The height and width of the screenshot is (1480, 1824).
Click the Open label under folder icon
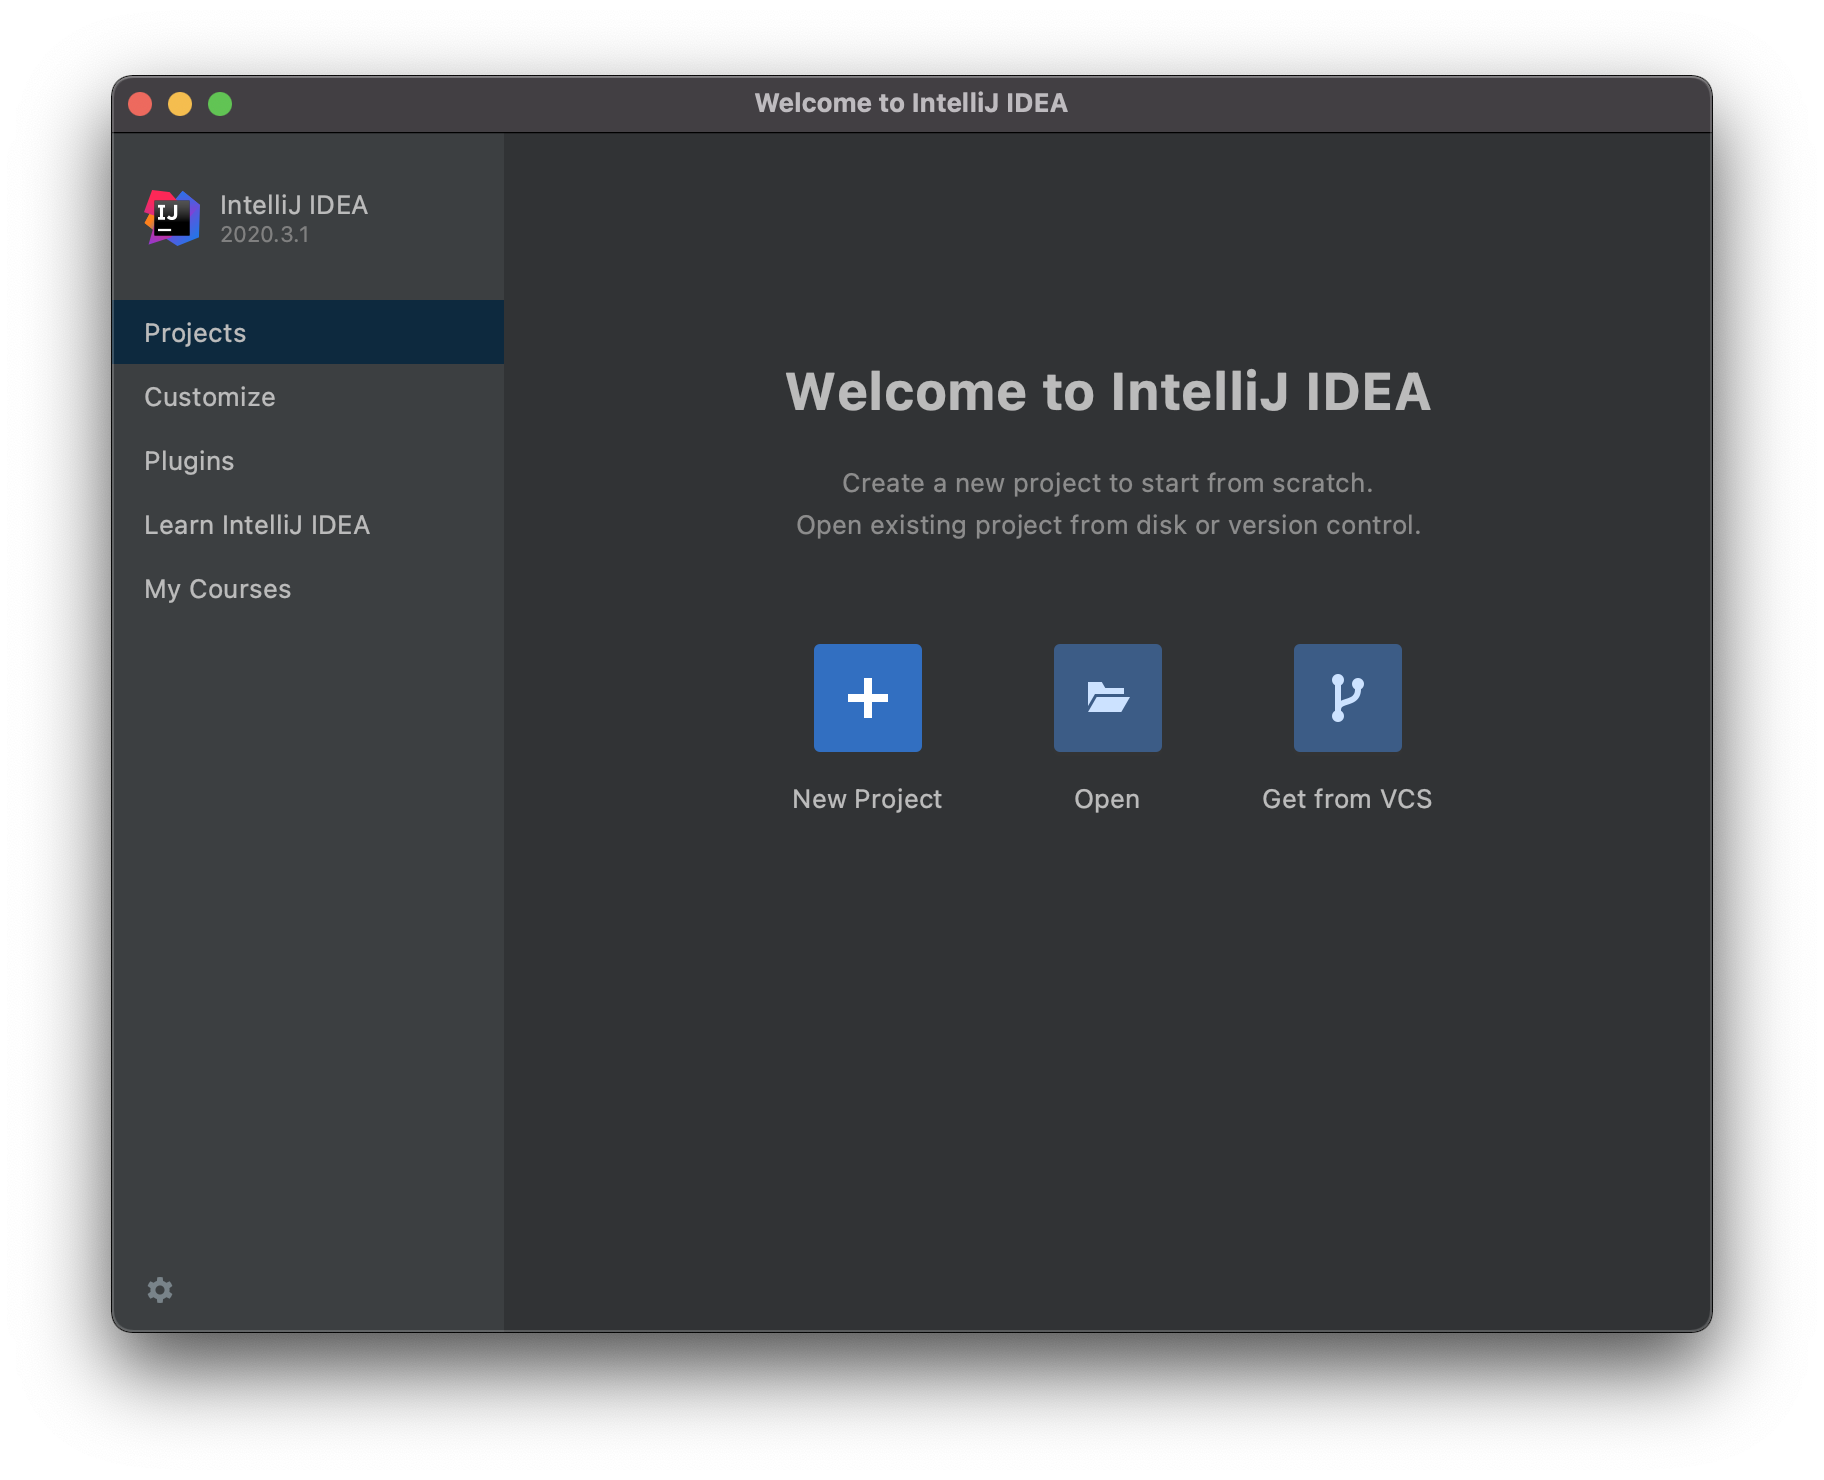click(x=1106, y=798)
